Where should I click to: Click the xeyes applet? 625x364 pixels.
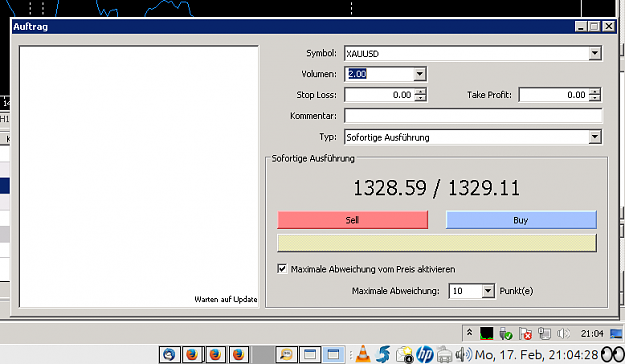click(613, 354)
